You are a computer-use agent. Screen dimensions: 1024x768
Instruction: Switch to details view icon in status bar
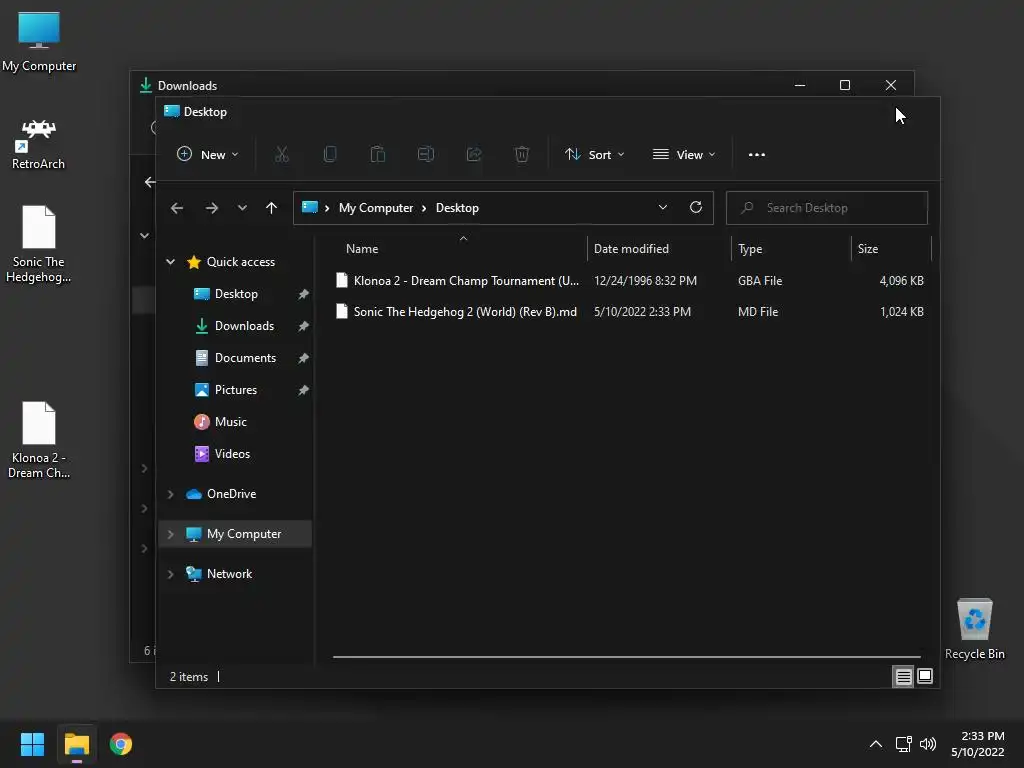[903, 677]
